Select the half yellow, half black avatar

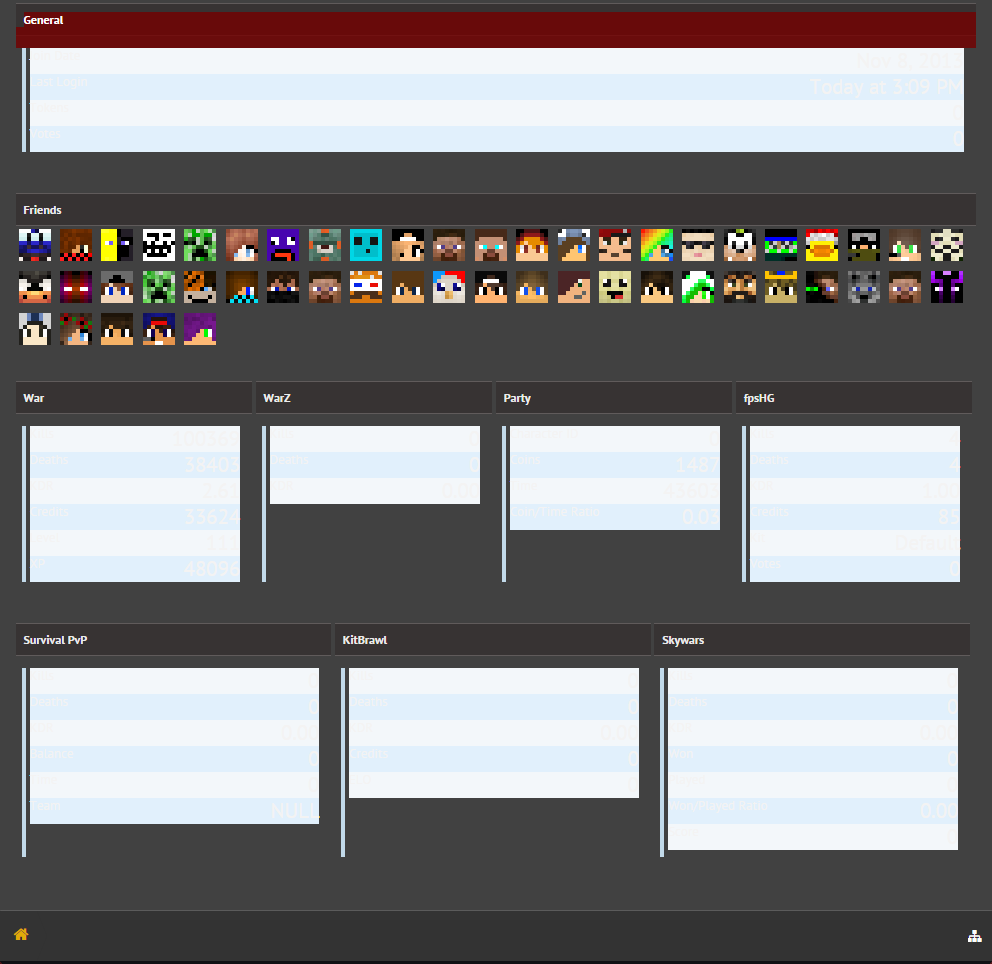click(117, 244)
